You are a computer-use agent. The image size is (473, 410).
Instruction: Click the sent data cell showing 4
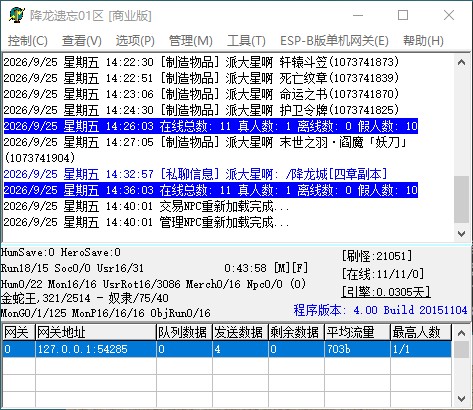240,349
